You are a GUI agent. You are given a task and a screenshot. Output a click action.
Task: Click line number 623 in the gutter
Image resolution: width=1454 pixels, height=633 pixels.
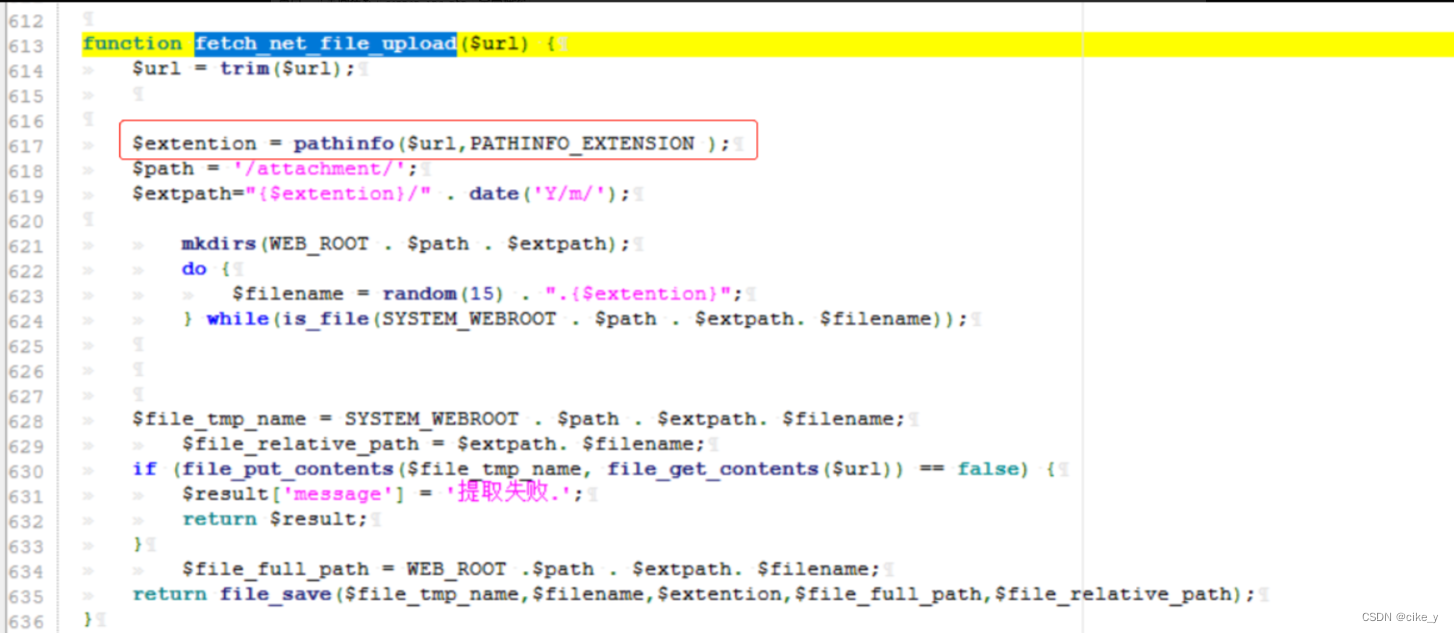pos(26,296)
